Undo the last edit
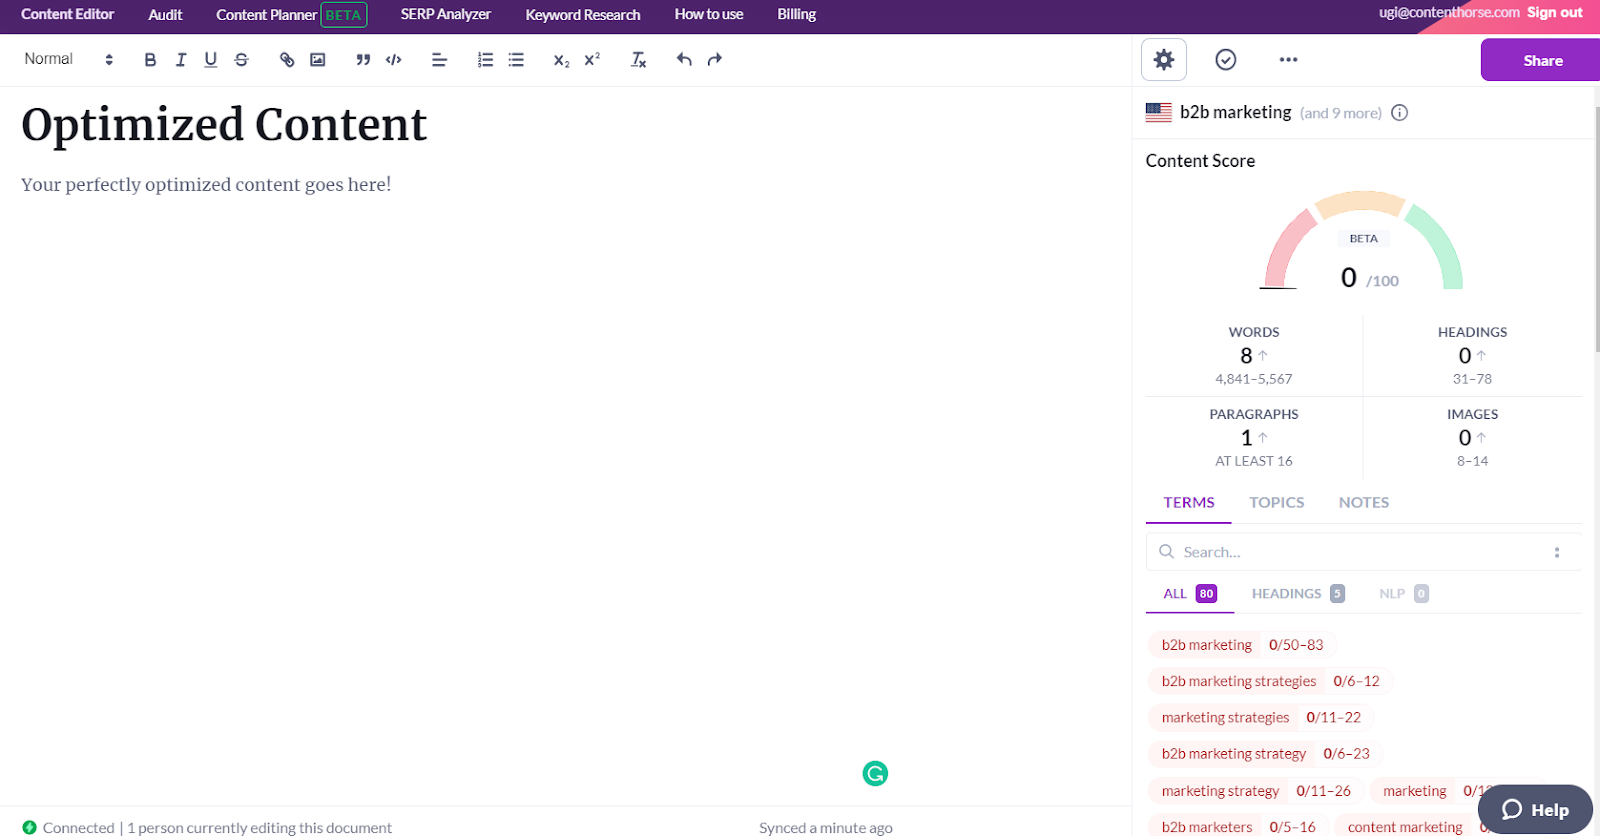 [684, 60]
